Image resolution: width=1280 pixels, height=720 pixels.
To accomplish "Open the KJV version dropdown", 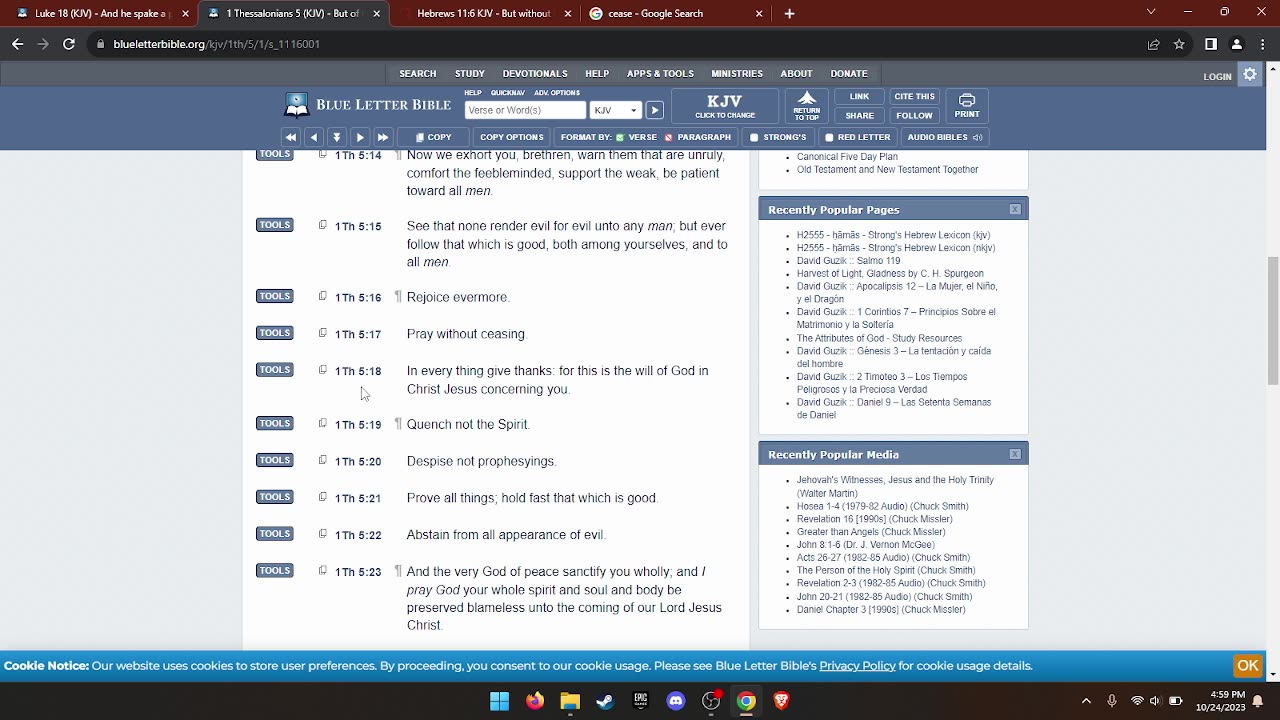I will point(615,110).
